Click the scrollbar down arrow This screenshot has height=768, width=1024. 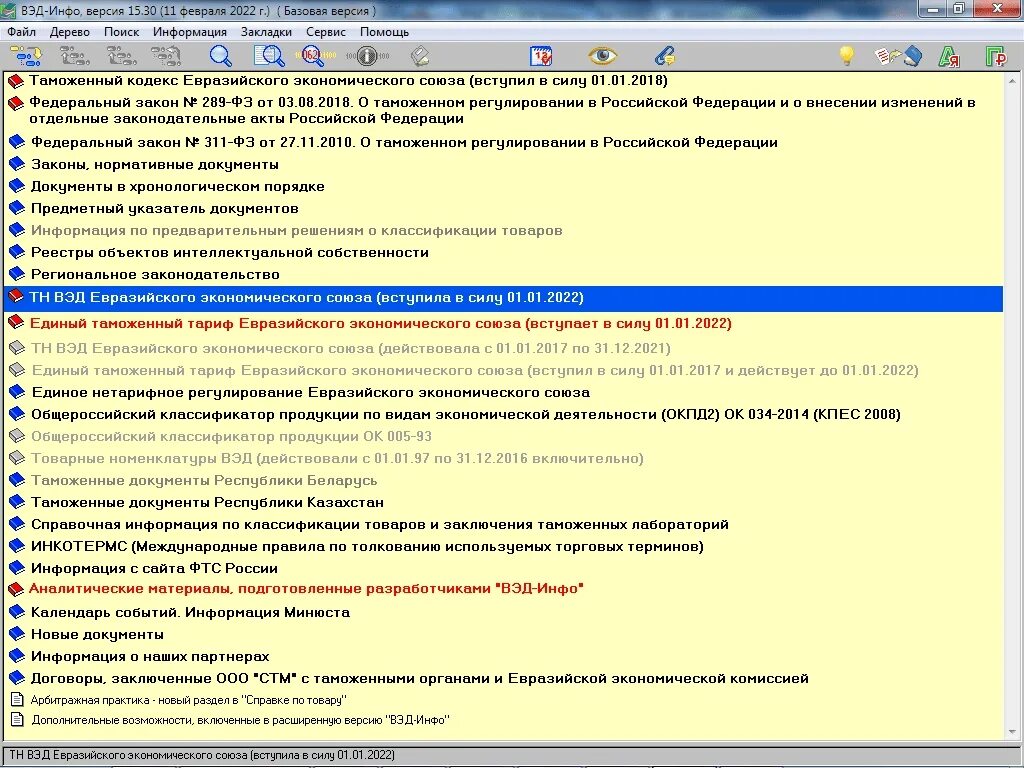click(x=1013, y=732)
